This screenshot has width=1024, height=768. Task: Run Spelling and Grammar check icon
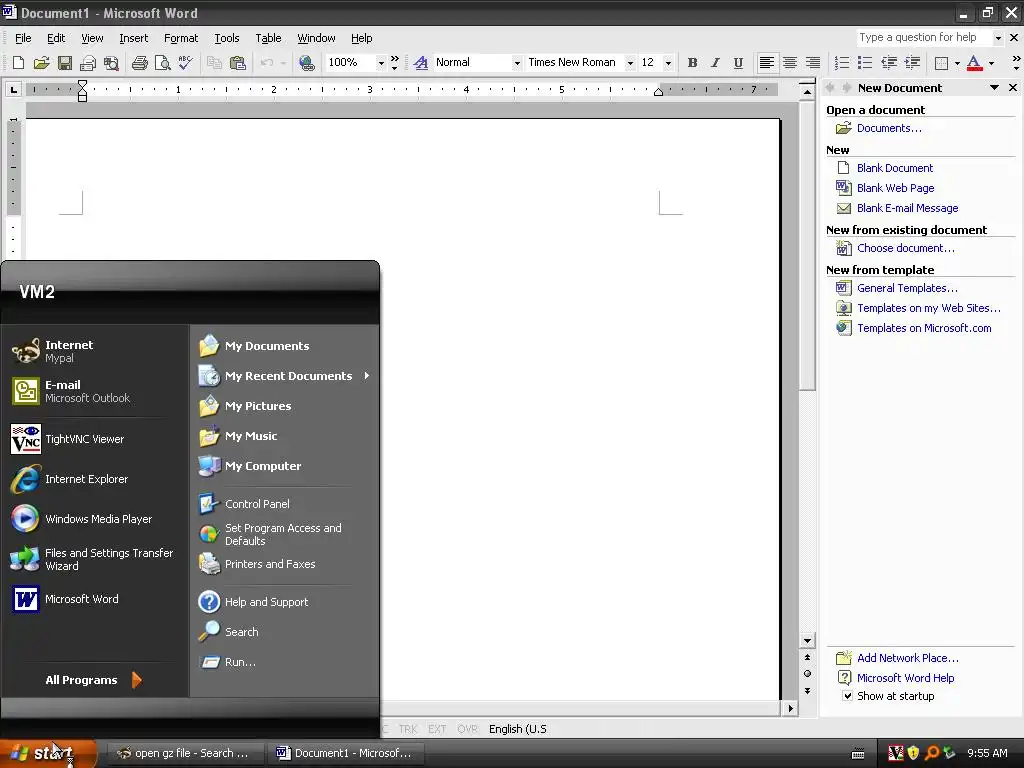pyautogui.click(x=186, y=63)
